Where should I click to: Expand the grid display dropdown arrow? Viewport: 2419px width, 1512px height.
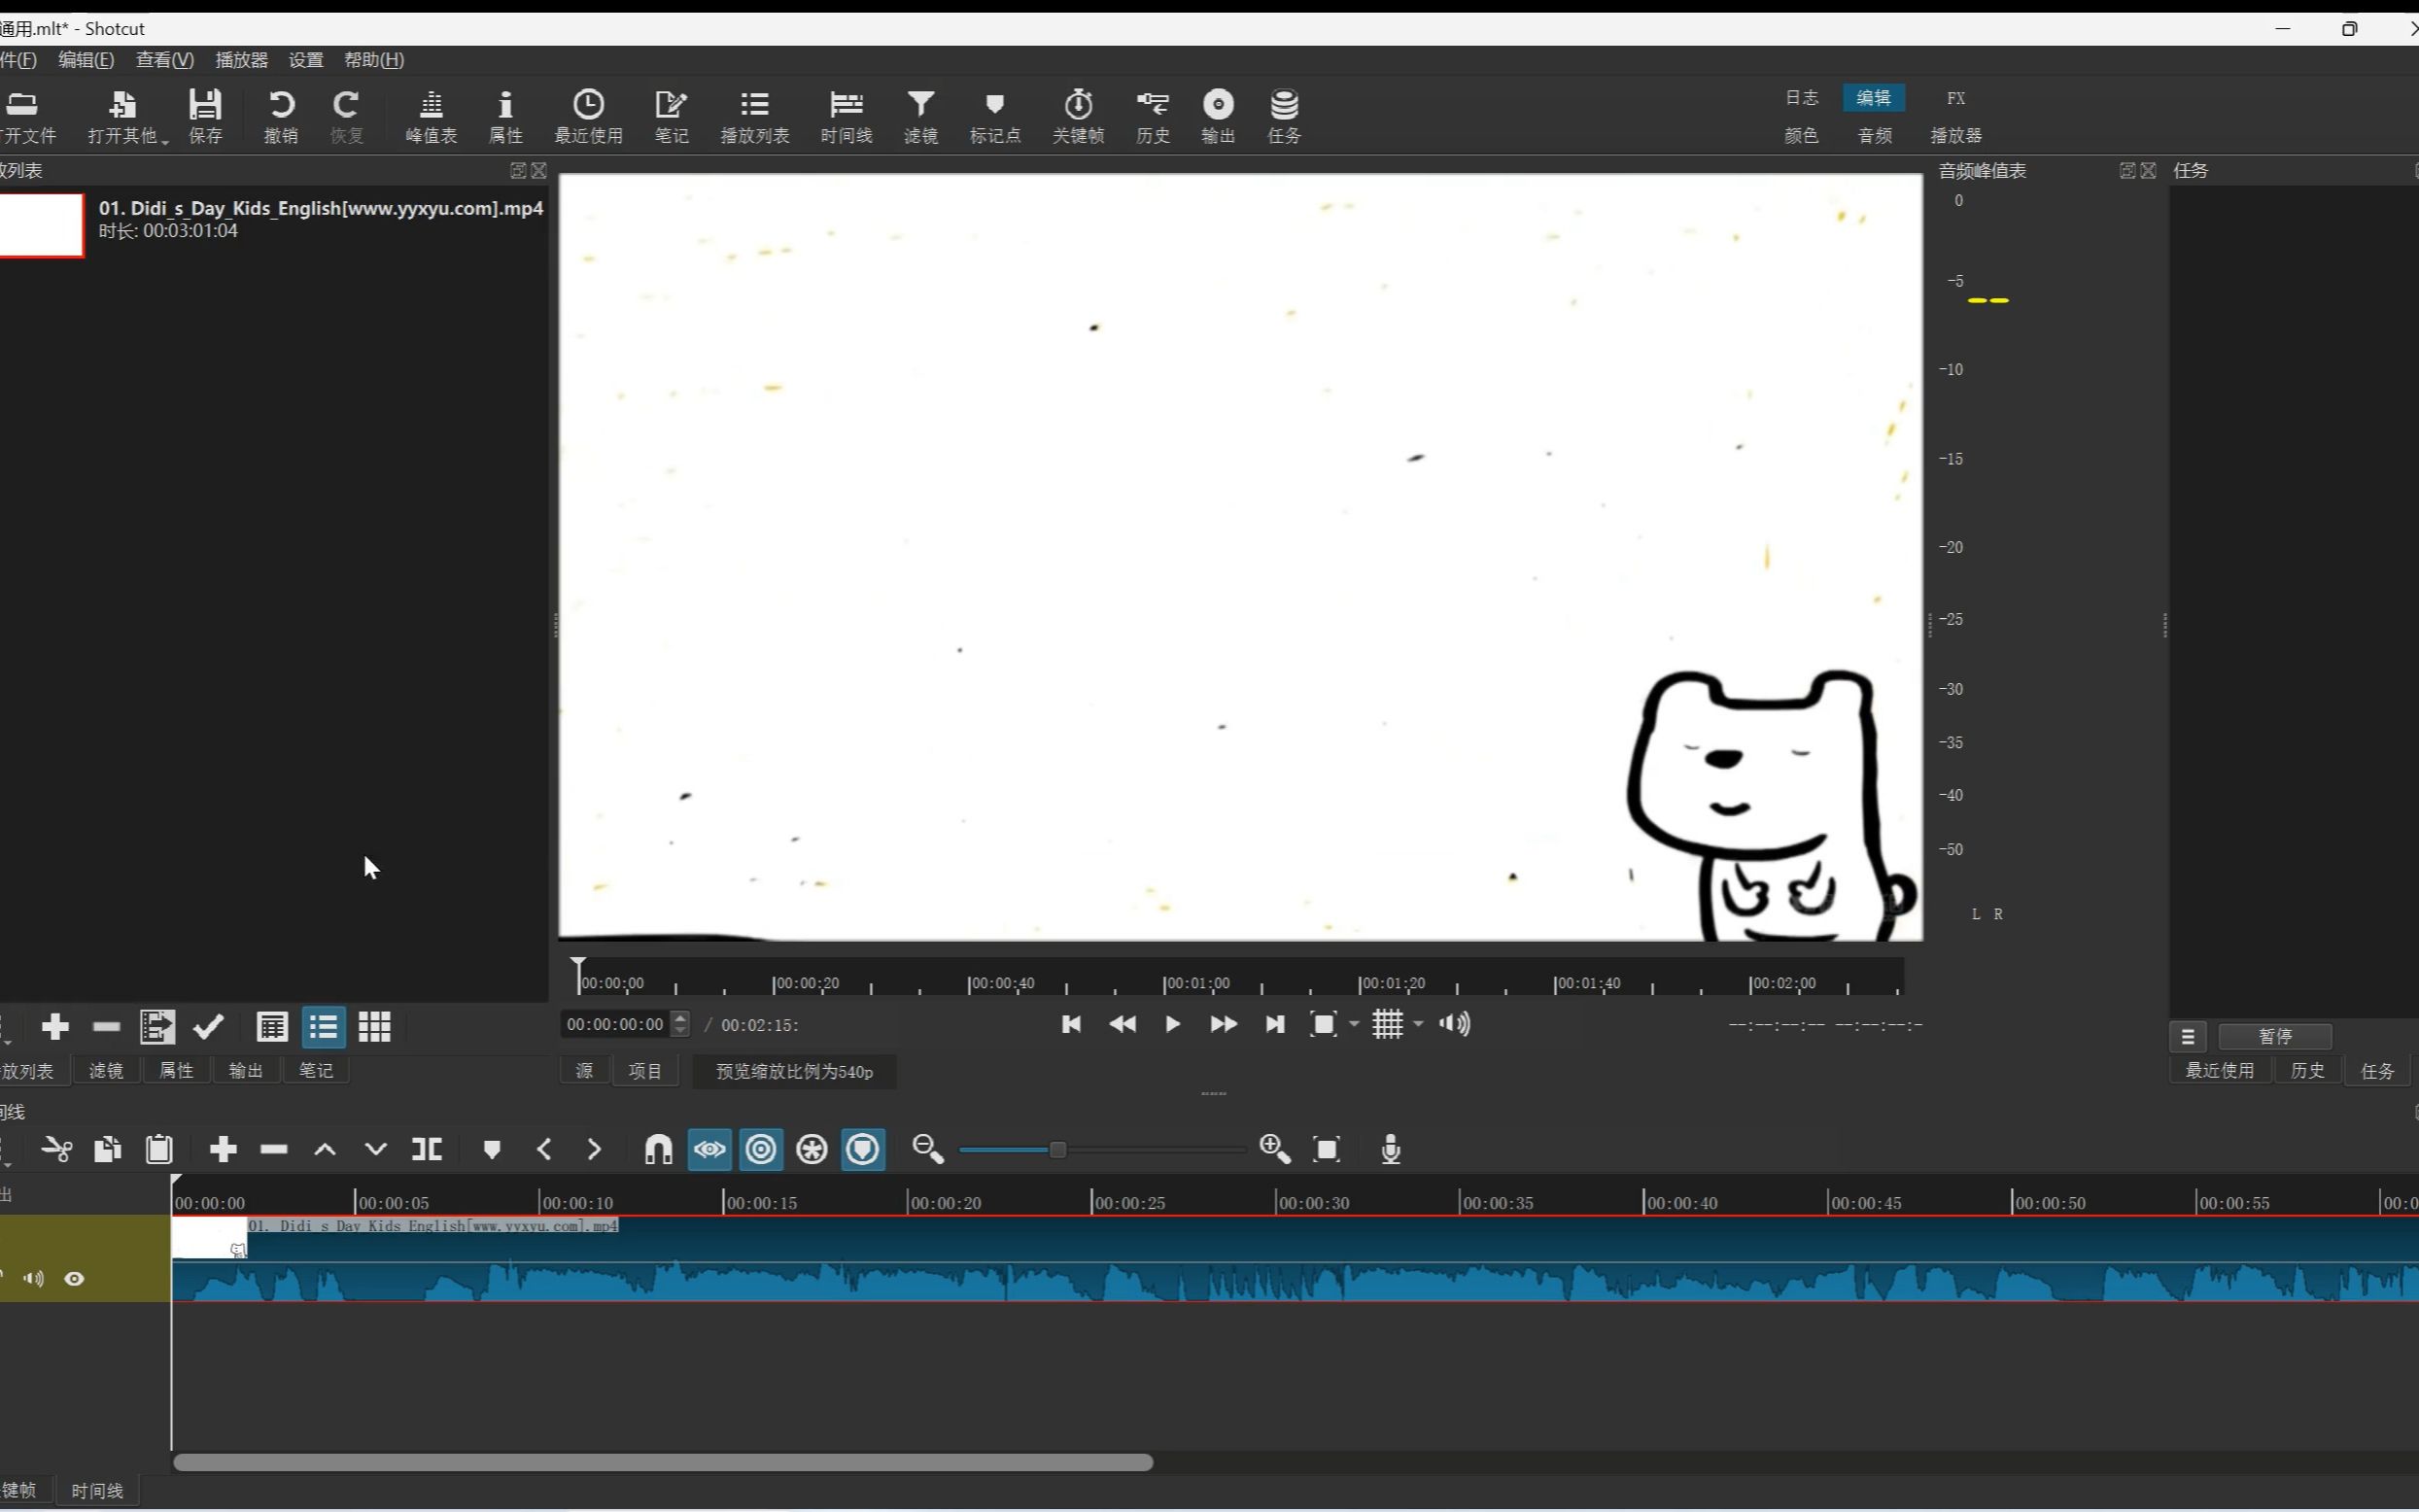point(1418,1024)
